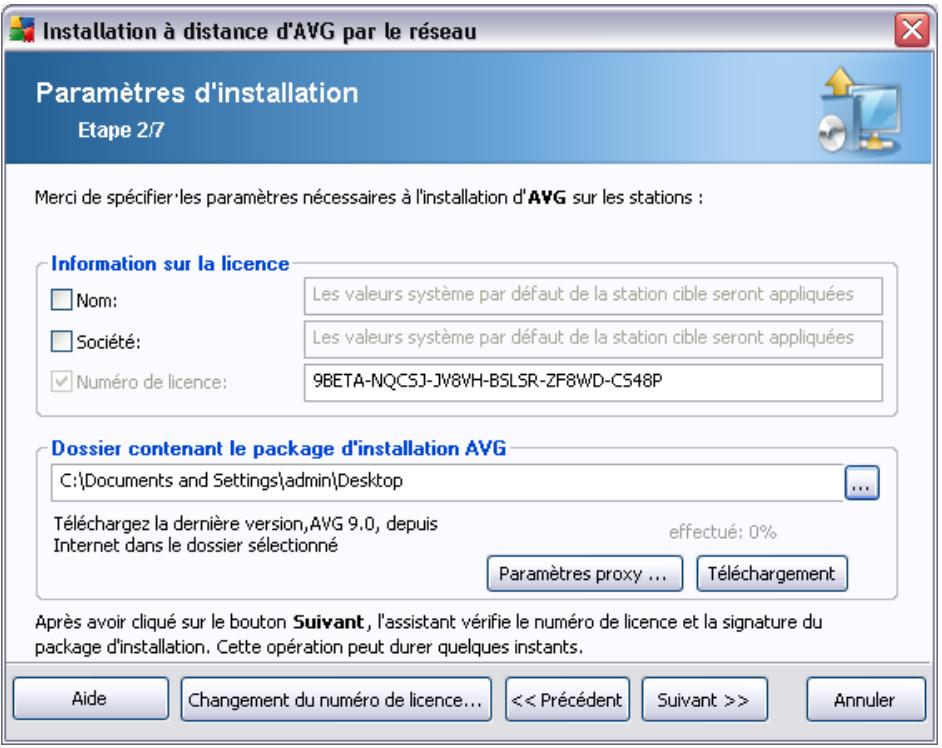Proceed with the Suivant button
This screenshot has width=942, height=748.
click(x=705, y=699)
